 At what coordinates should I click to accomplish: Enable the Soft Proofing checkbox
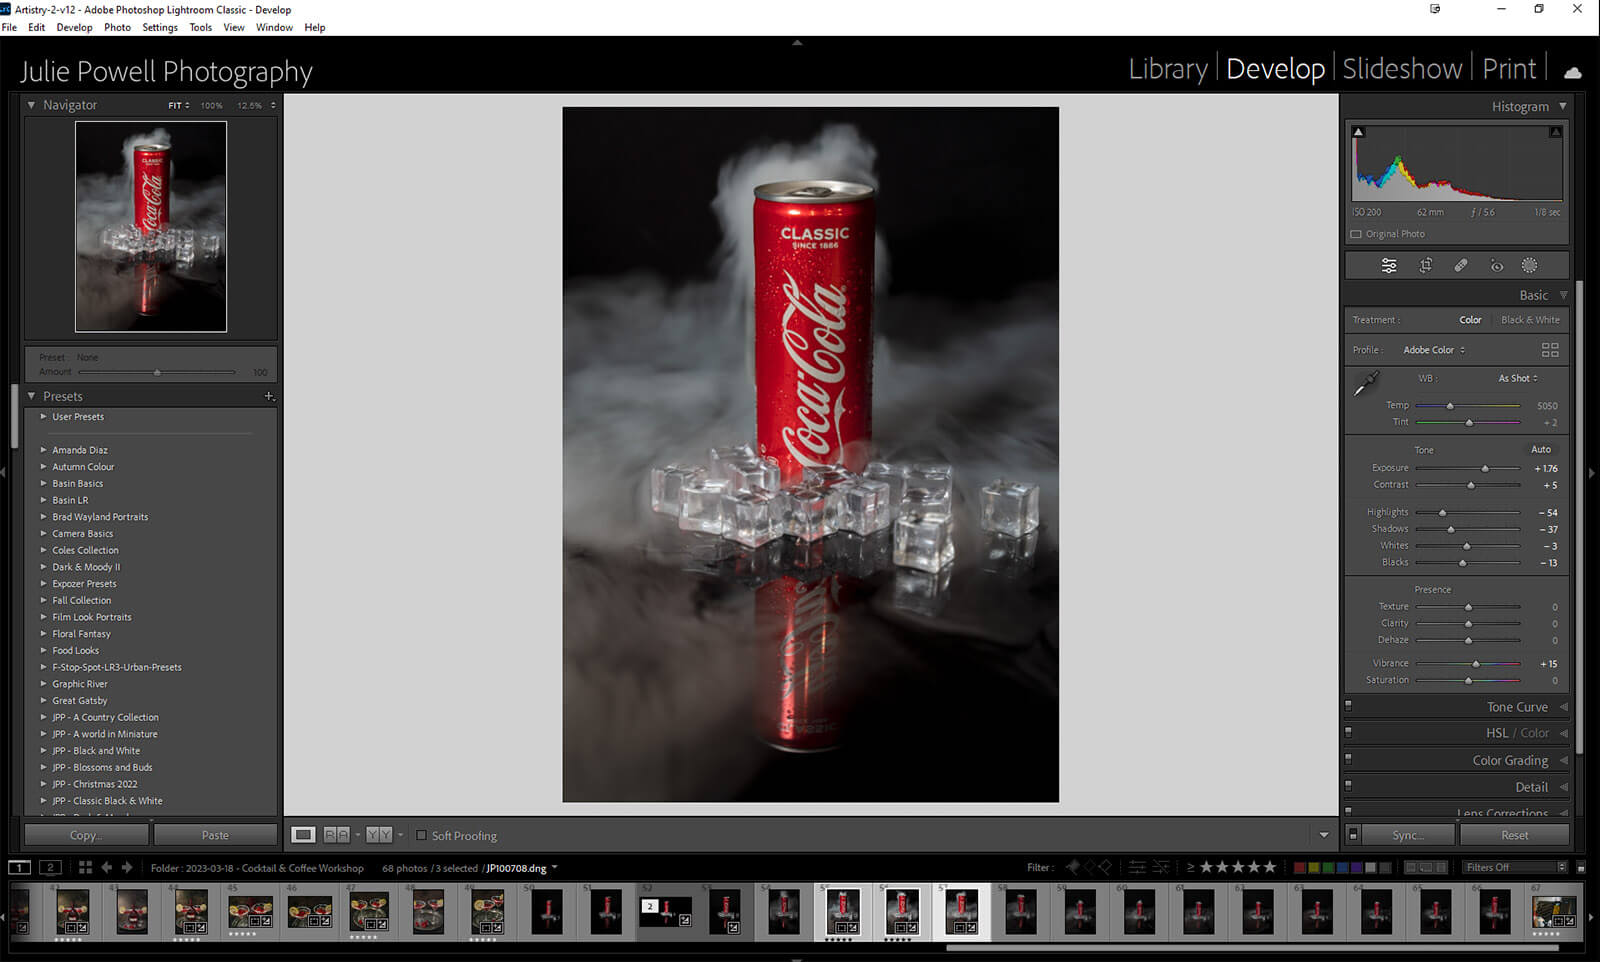[421, 836]
